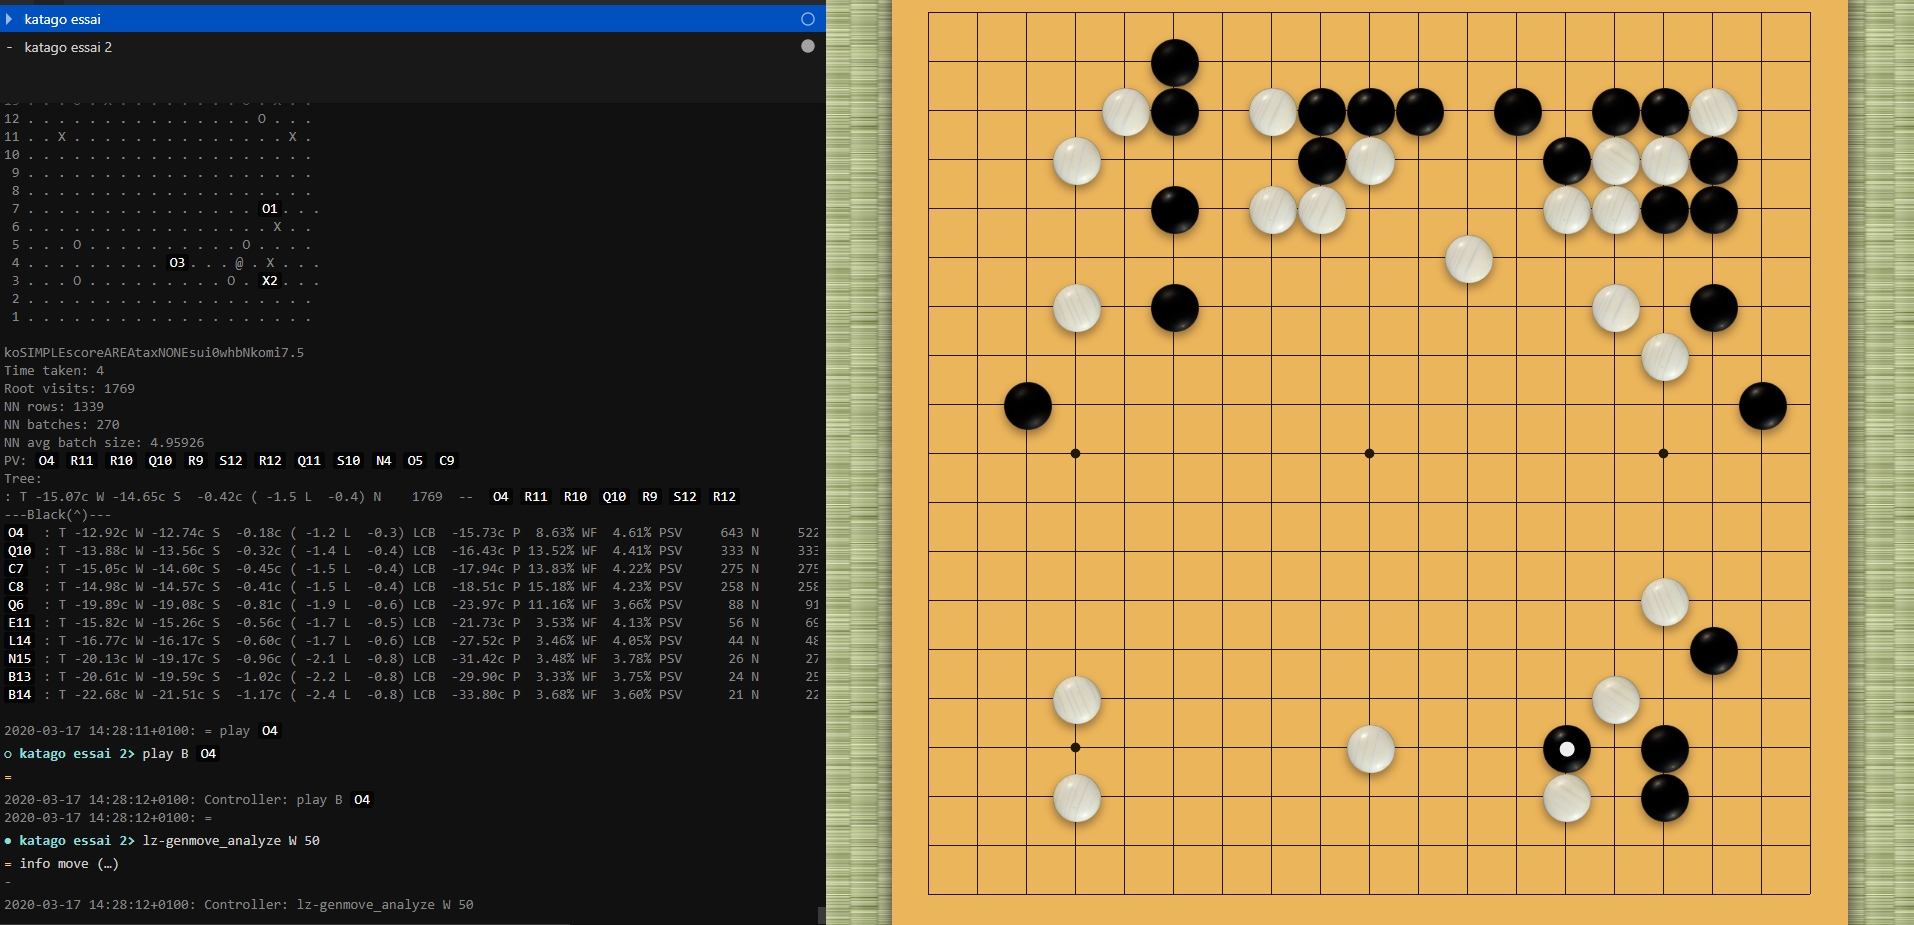Click the X2 label in the ASCII board
The width and height of the screenshot is (1914, 925).
point(269,281)
